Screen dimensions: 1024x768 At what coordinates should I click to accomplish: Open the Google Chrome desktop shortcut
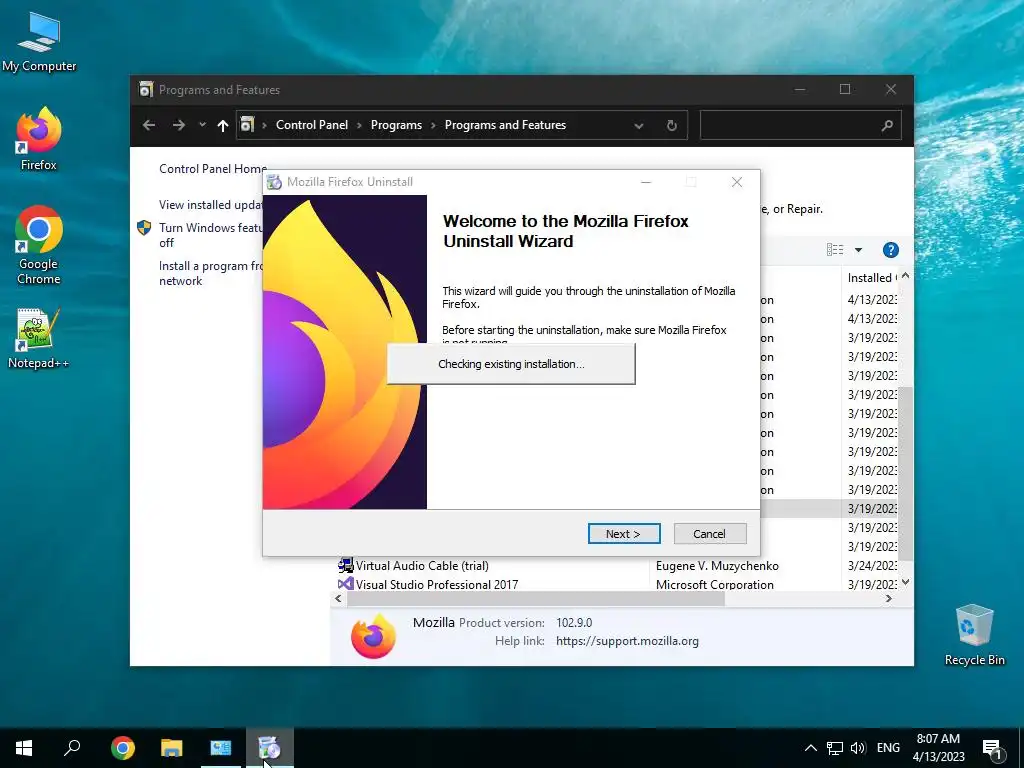tap(39, 245)
